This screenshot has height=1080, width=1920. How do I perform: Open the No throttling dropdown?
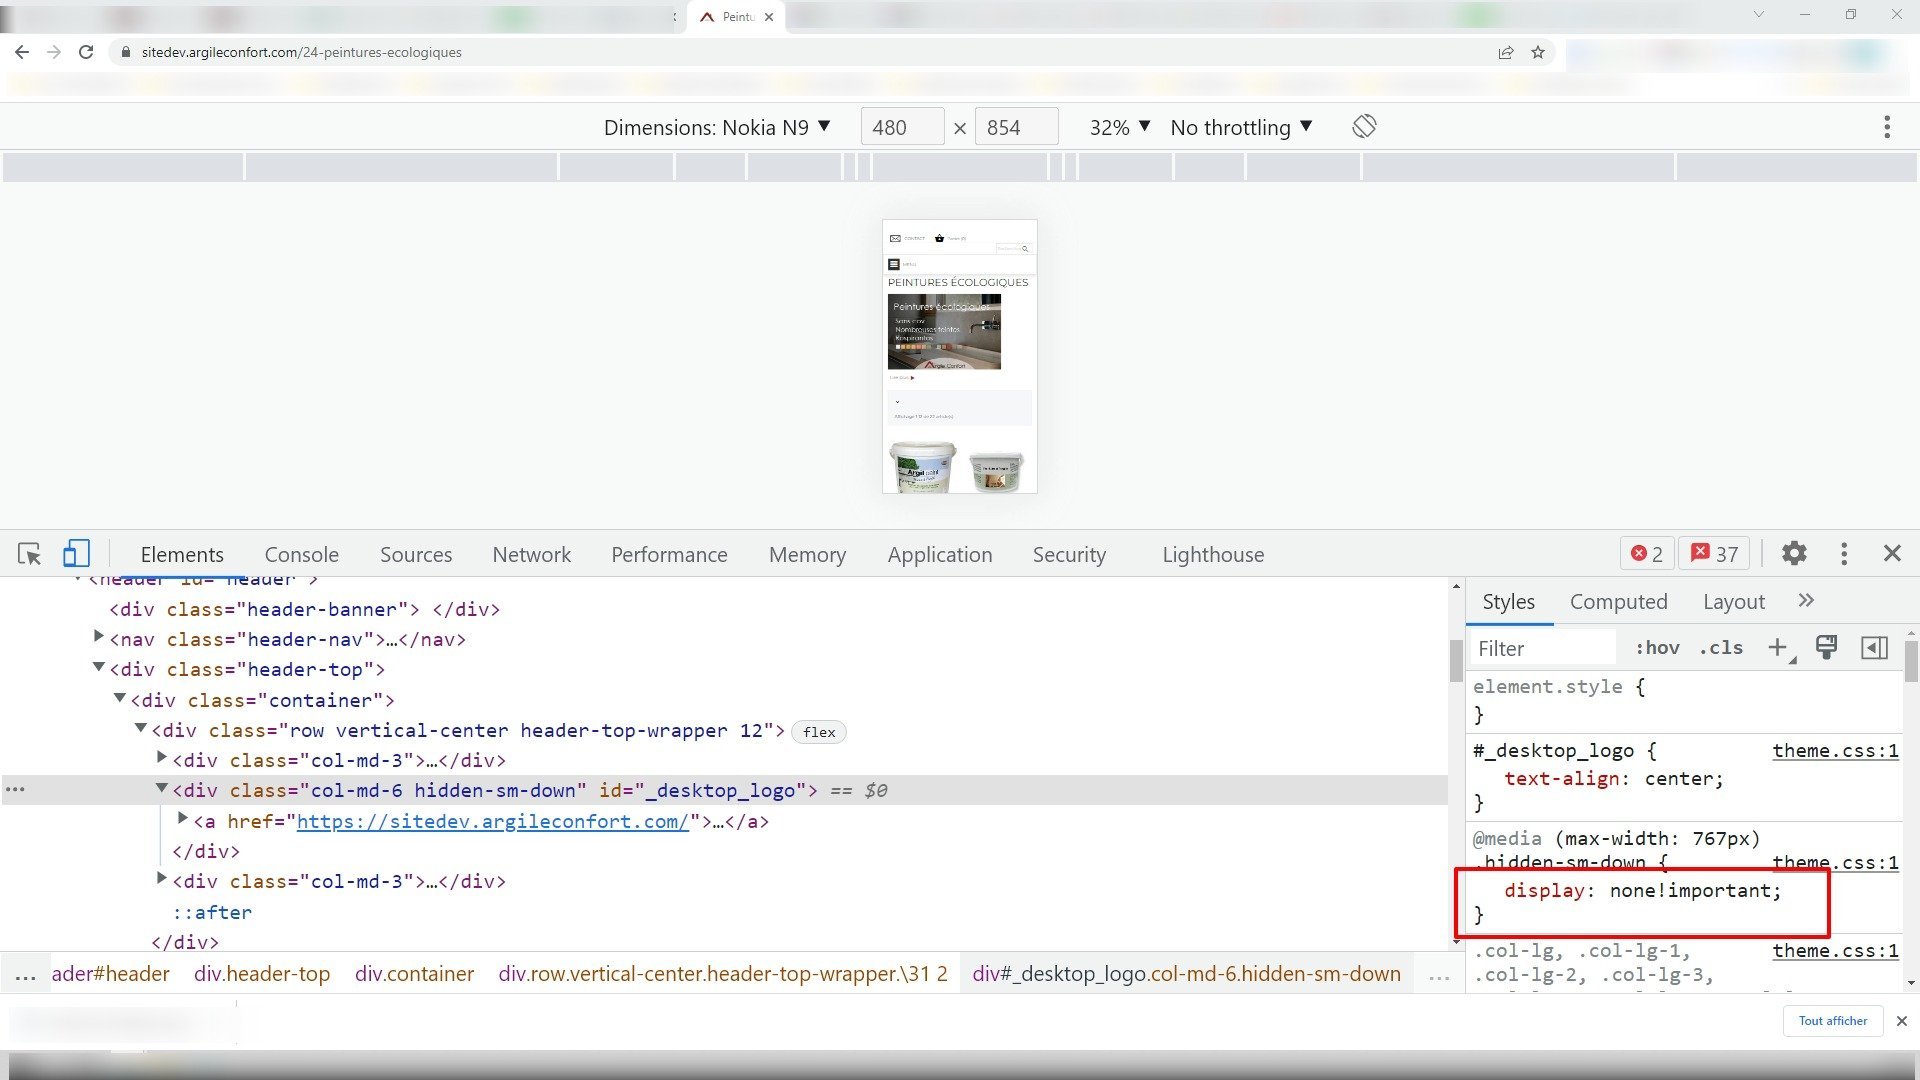[x=1241, y=127]
